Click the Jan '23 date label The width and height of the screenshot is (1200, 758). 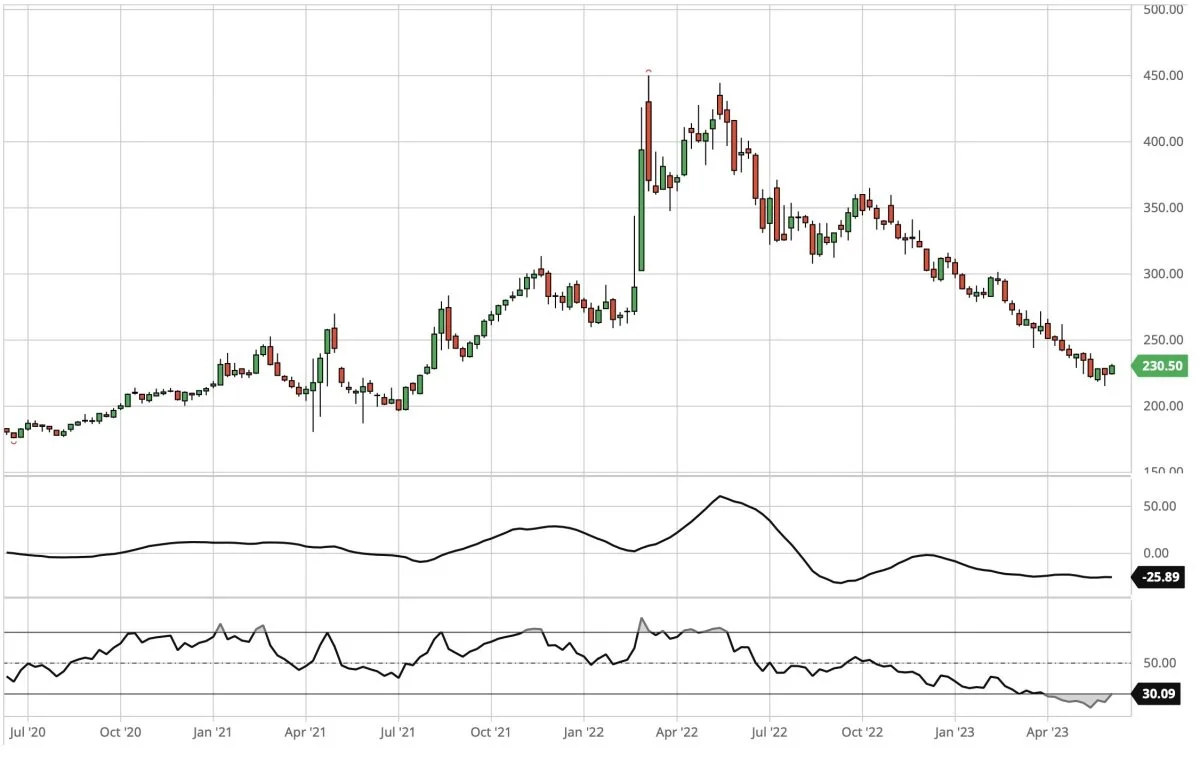955,733
